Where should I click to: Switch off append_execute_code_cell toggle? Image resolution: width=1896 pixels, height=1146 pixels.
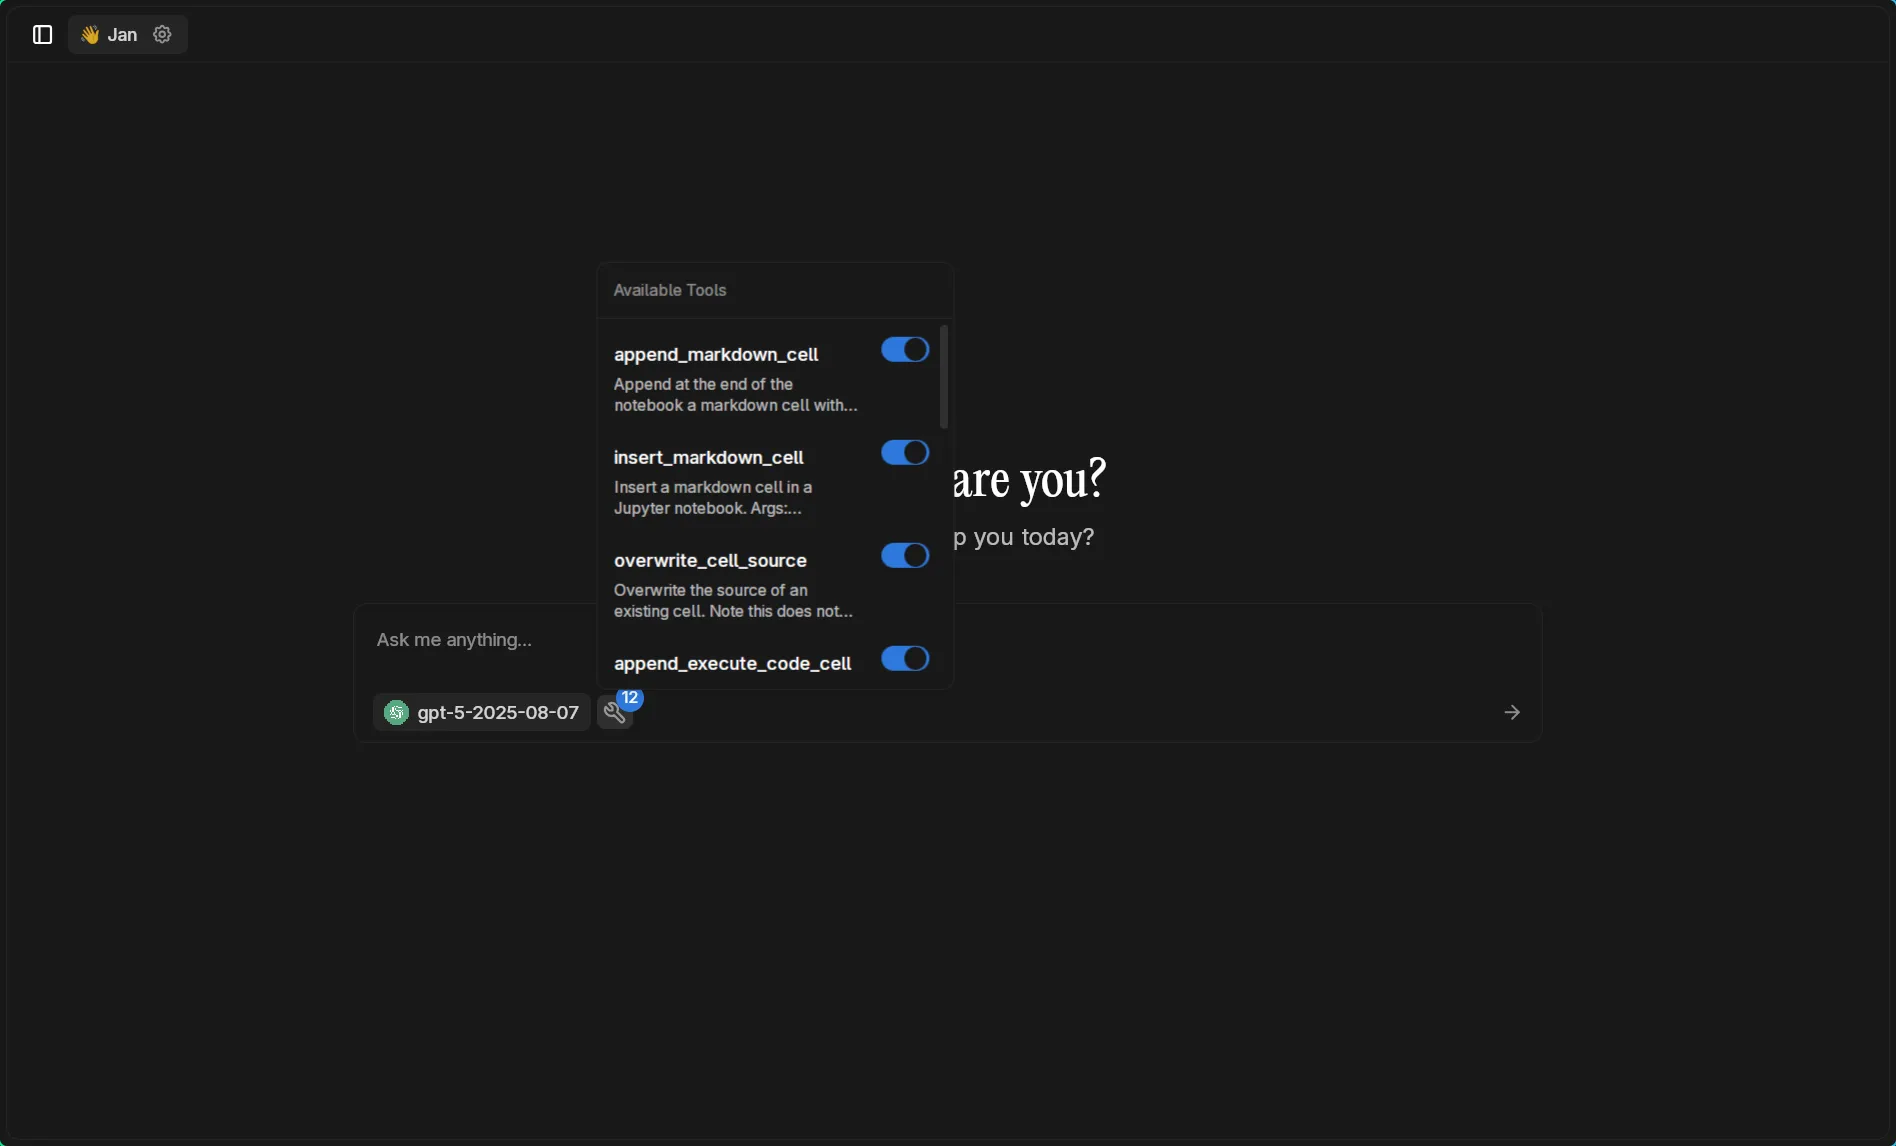tap(904, 659)
